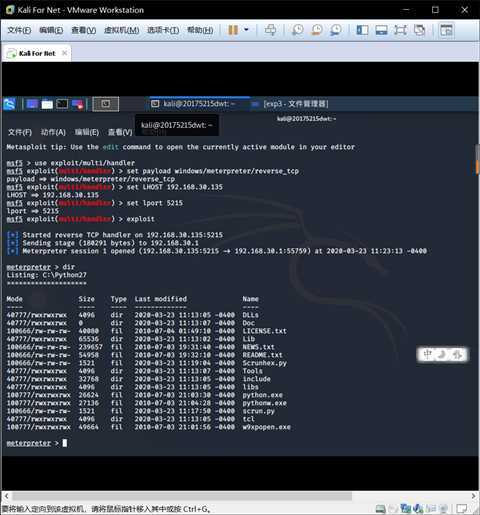Click the 简 simplified Chinese IME toggle
Screen dimensions: 480x515
click(457, 354)
